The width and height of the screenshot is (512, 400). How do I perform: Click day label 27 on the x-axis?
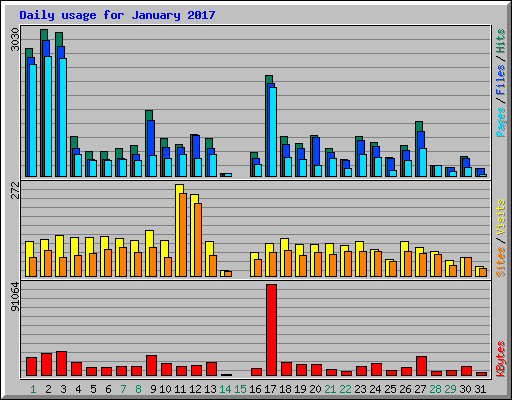(x=420, y=389)
